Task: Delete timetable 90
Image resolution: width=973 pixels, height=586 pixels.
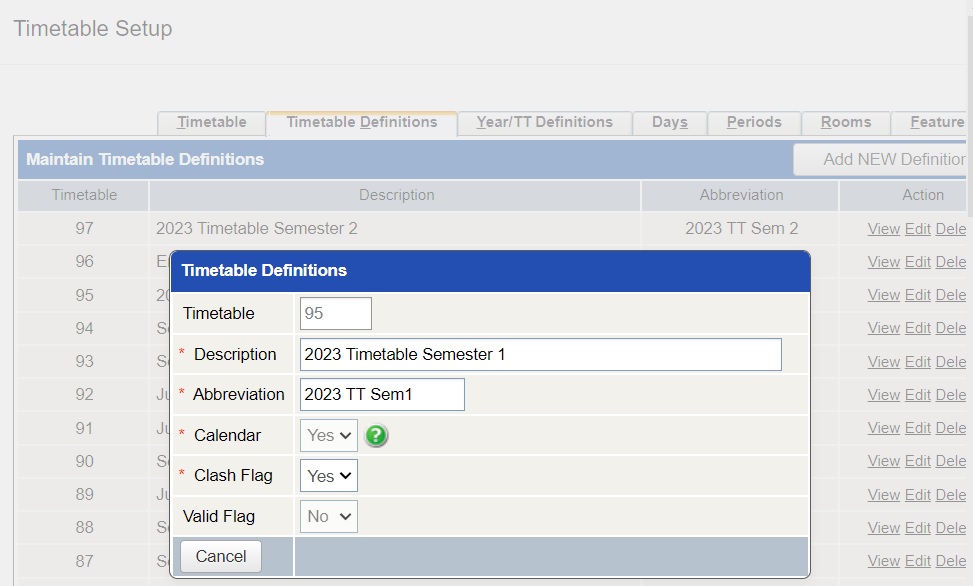Action: pyautogui.click(x=950, y=461)
